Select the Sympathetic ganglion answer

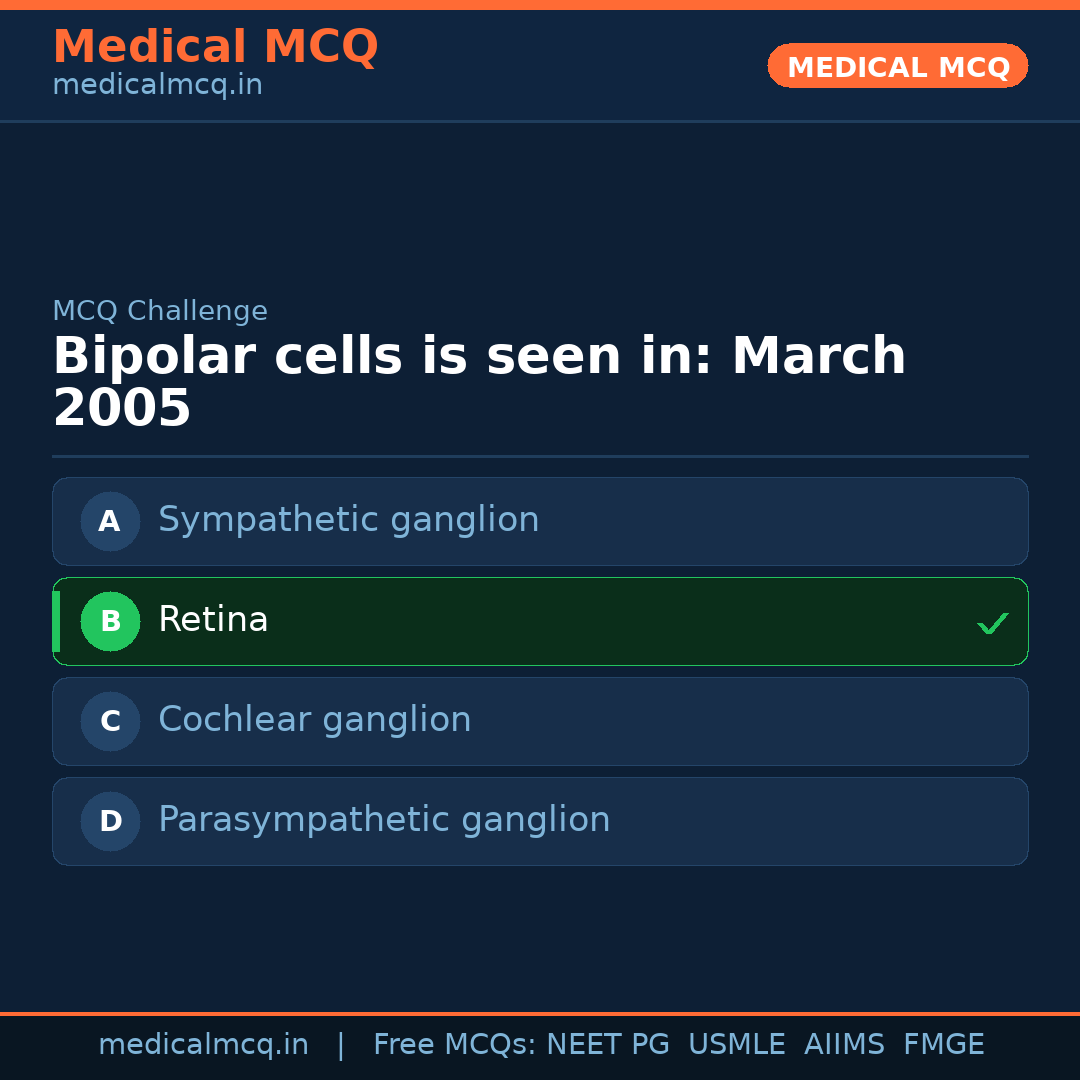[x=348, y=520]
